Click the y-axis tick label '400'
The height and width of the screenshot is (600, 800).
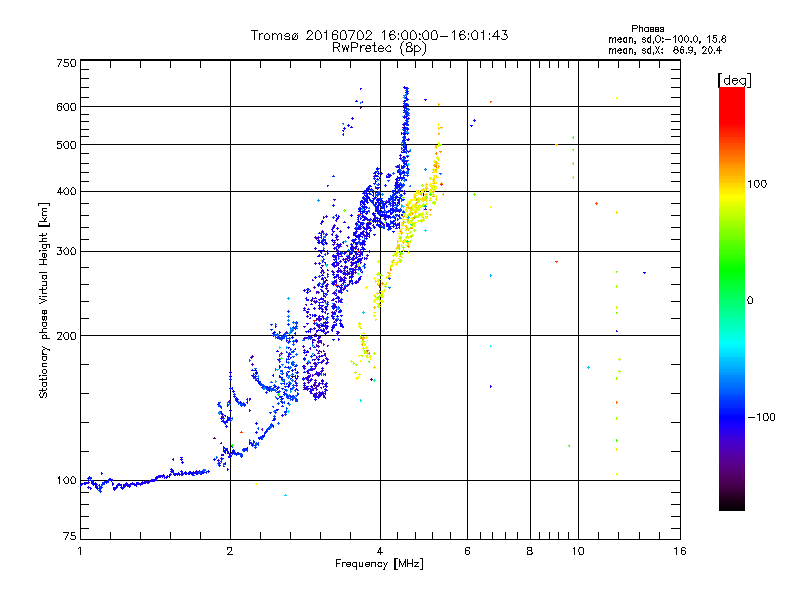(66, 192)
